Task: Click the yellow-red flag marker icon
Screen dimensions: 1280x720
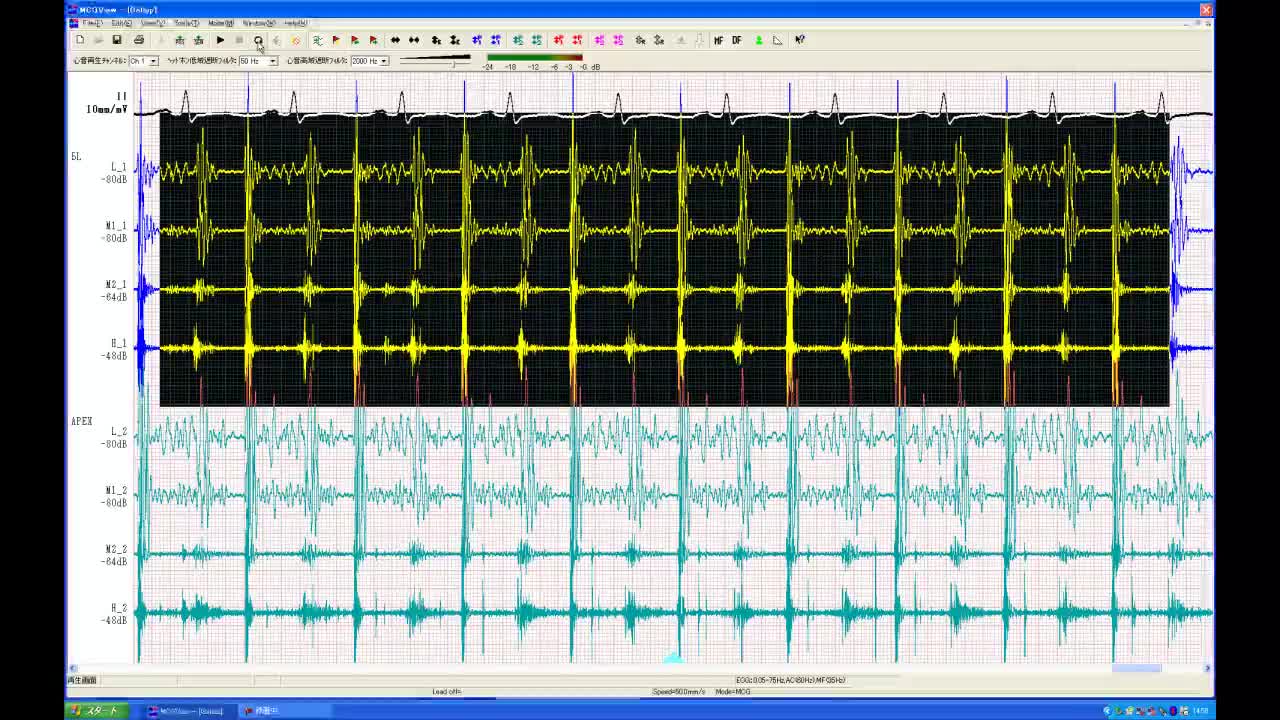Action: (335, 40)
